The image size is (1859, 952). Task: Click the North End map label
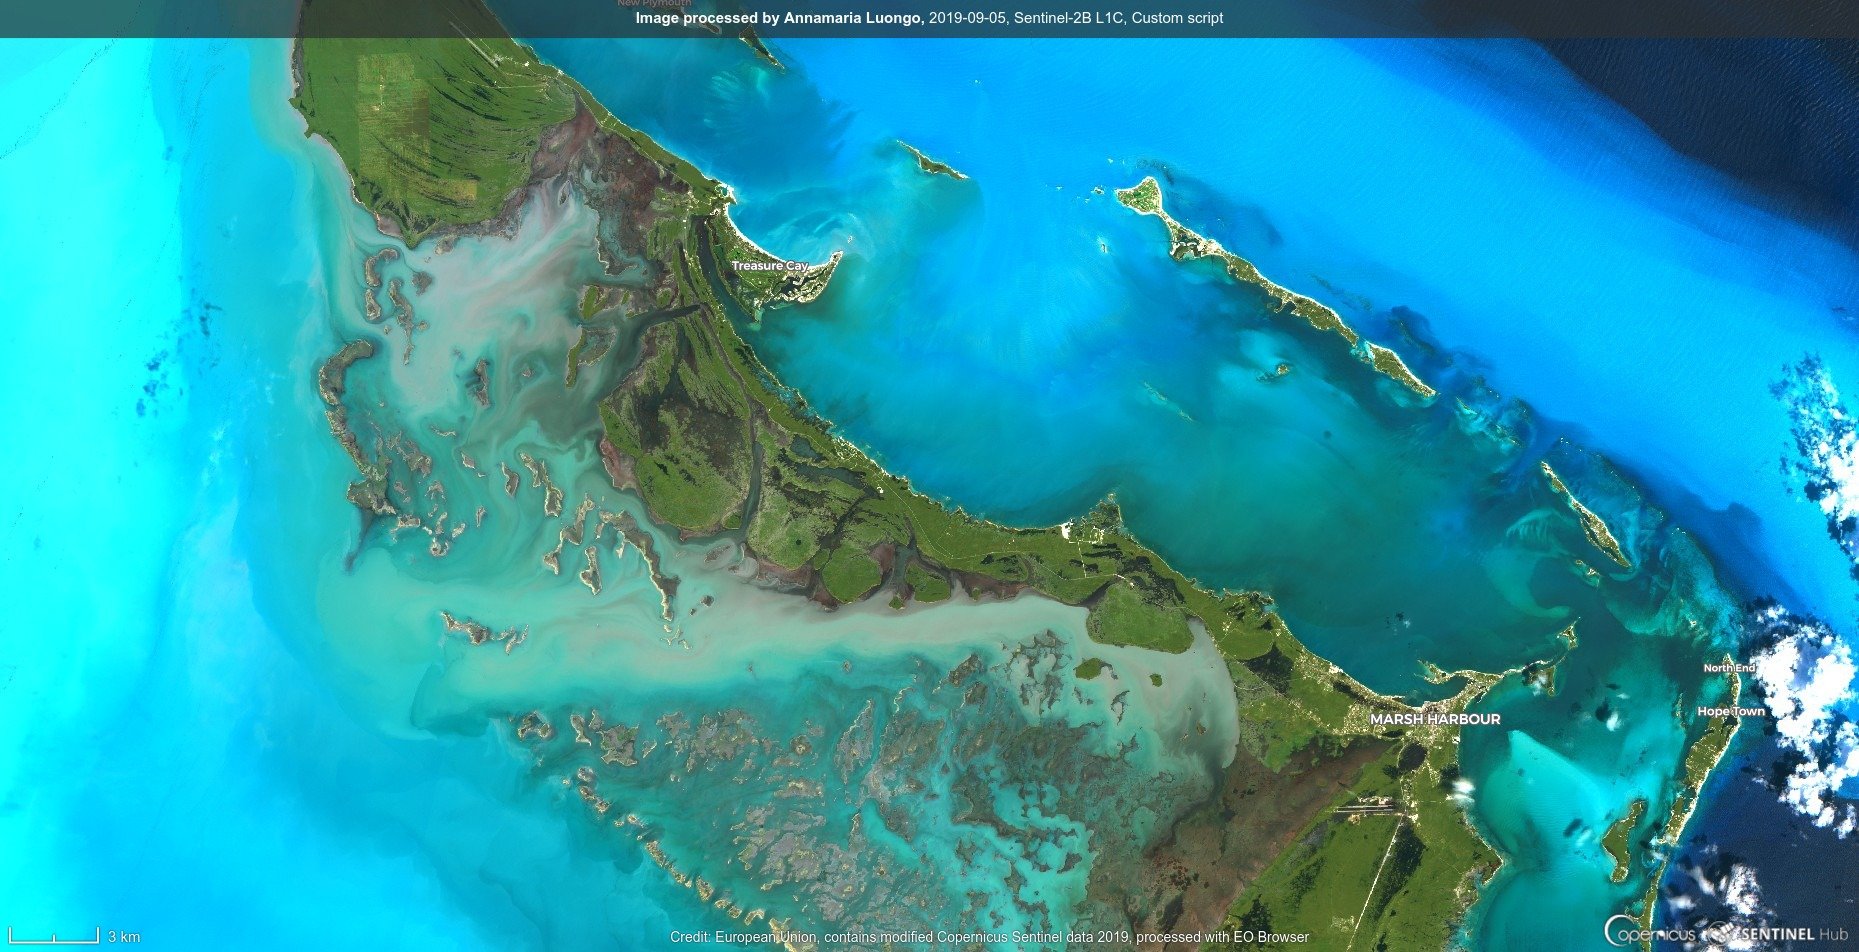point(1729,668)
